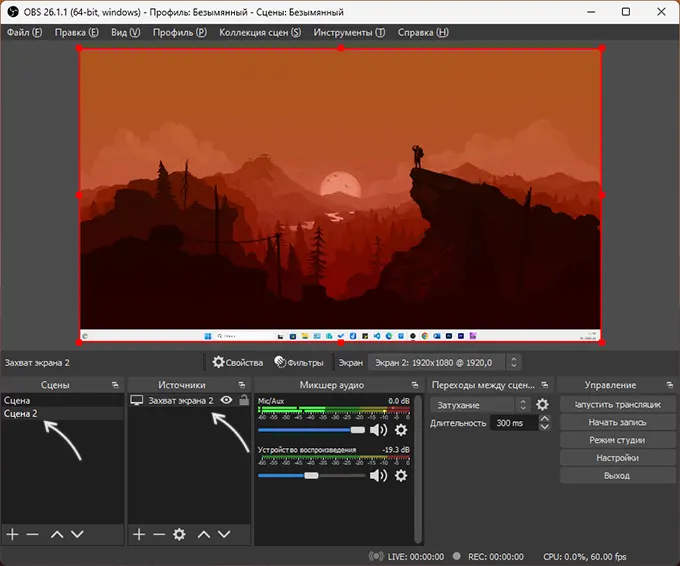Open Настройки from the Управление panel
The image size is (680, 566).
pyautogui.click(x=616, y=458)
